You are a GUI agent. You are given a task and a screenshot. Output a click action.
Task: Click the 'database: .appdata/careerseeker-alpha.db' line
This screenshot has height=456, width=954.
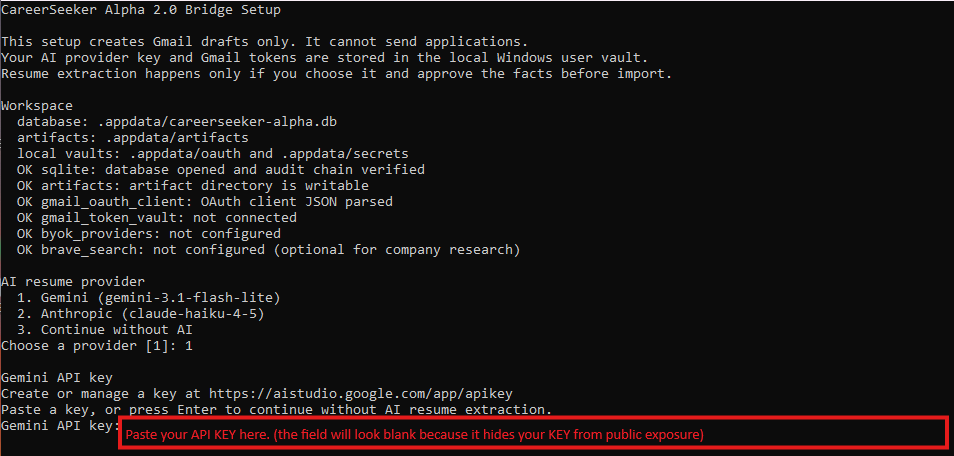(x=177, y=122)
